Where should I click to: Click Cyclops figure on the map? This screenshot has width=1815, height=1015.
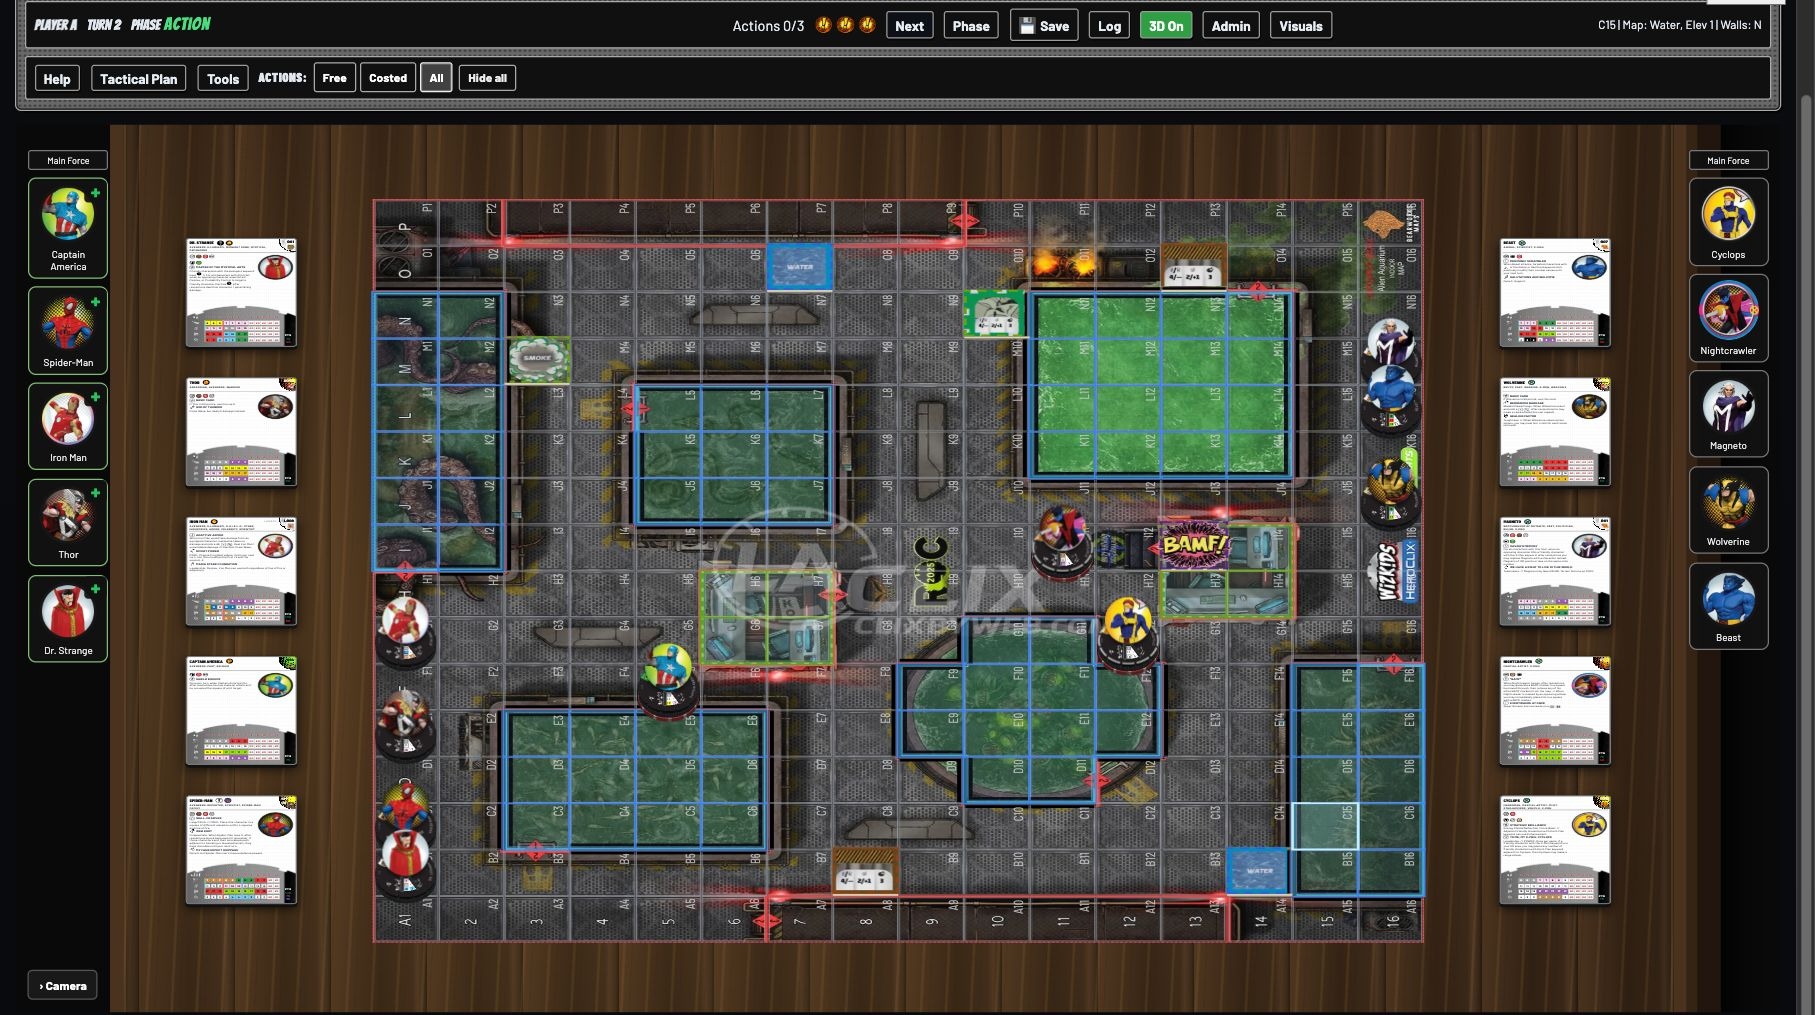coord(1128,633)
